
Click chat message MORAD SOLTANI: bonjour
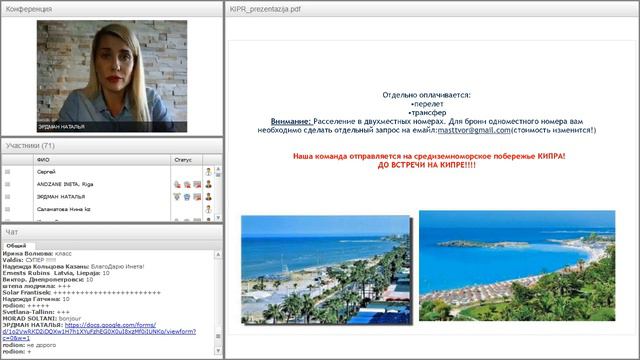pyautogui.click(x=42, y=318)
